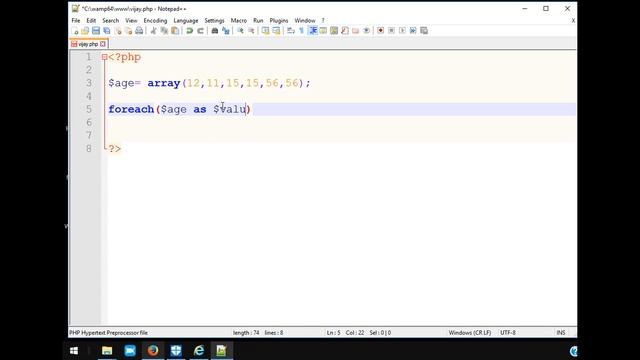Open File Explorer from the taskbar
Viewport: 640px width, 360px height.
click(107, 351)
